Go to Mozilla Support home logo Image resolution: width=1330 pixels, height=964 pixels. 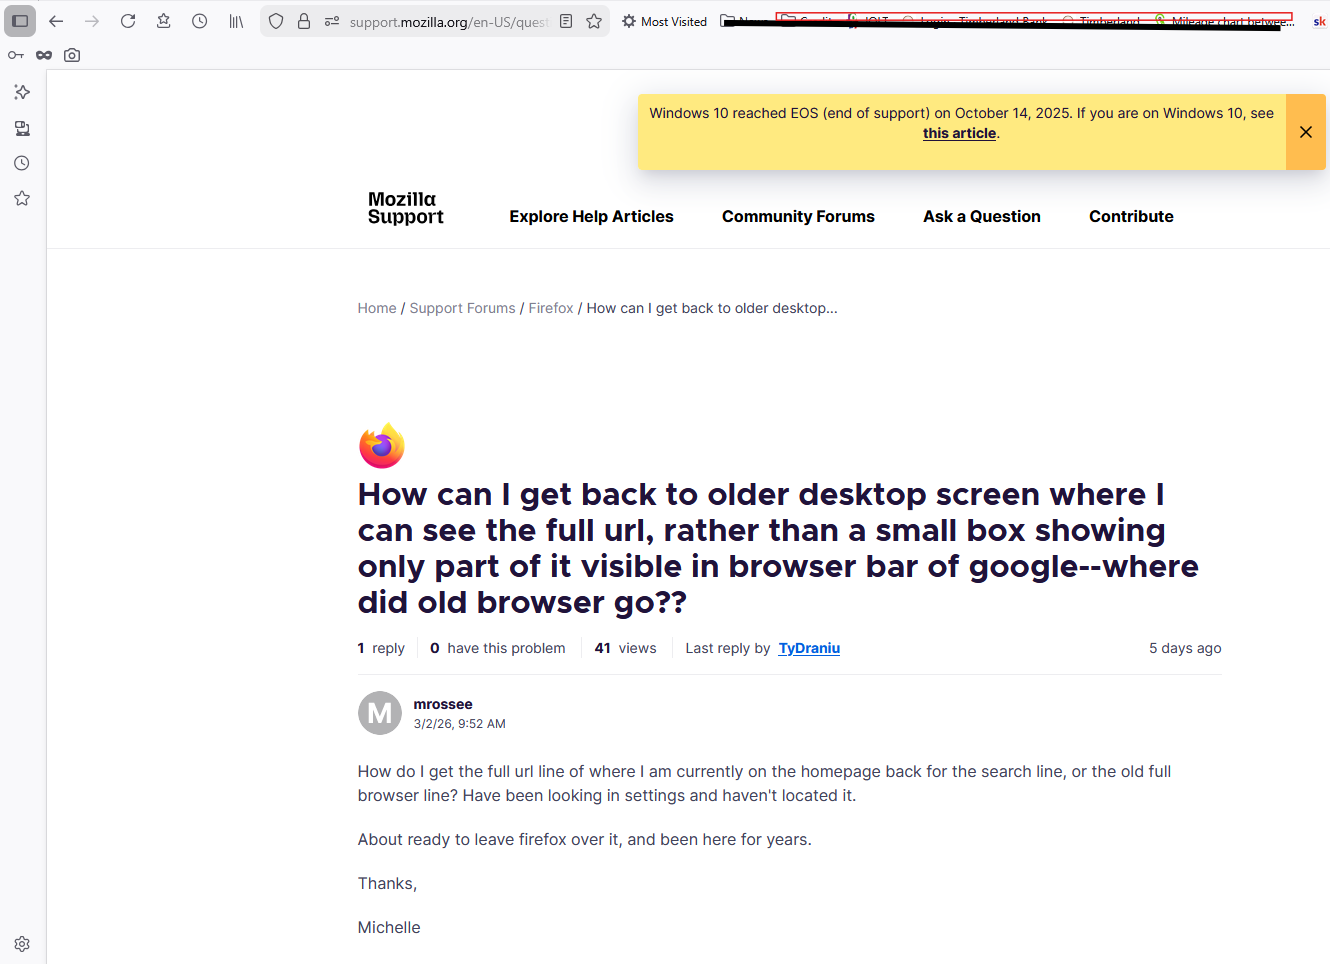(x=406, y=208)
